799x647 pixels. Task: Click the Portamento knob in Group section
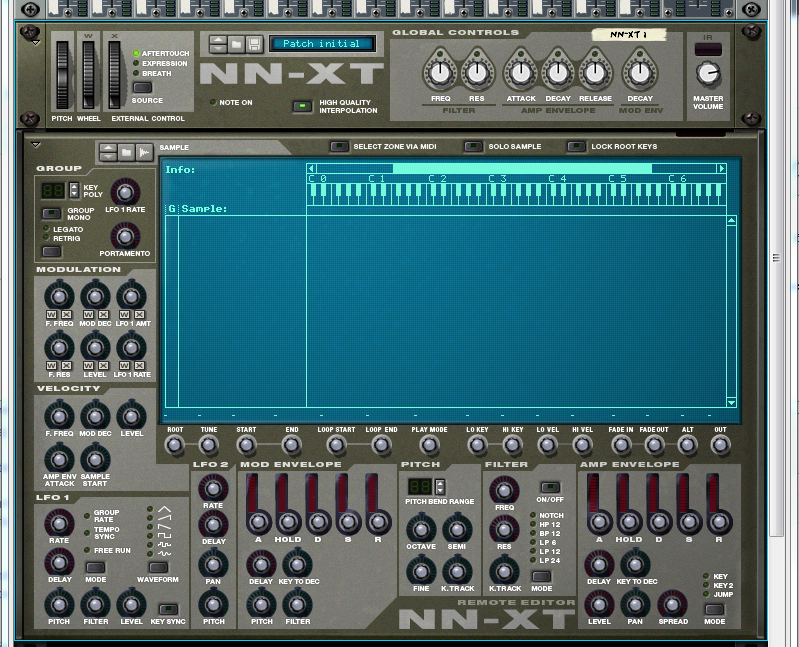125,236
